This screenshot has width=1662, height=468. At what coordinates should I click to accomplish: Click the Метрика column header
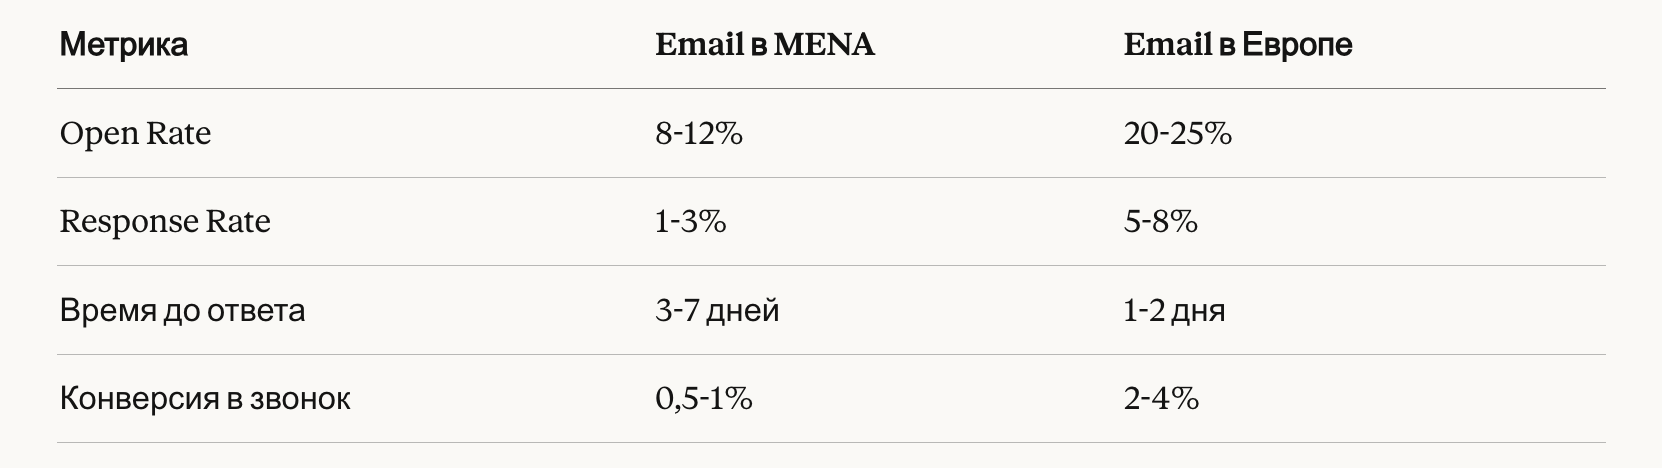click(123, 45)
